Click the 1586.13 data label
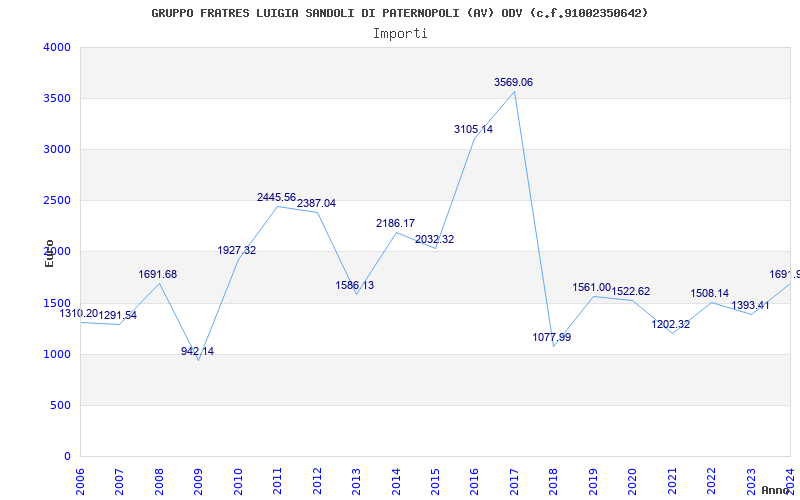The image size is (800, 500). (x=355, y=286)
